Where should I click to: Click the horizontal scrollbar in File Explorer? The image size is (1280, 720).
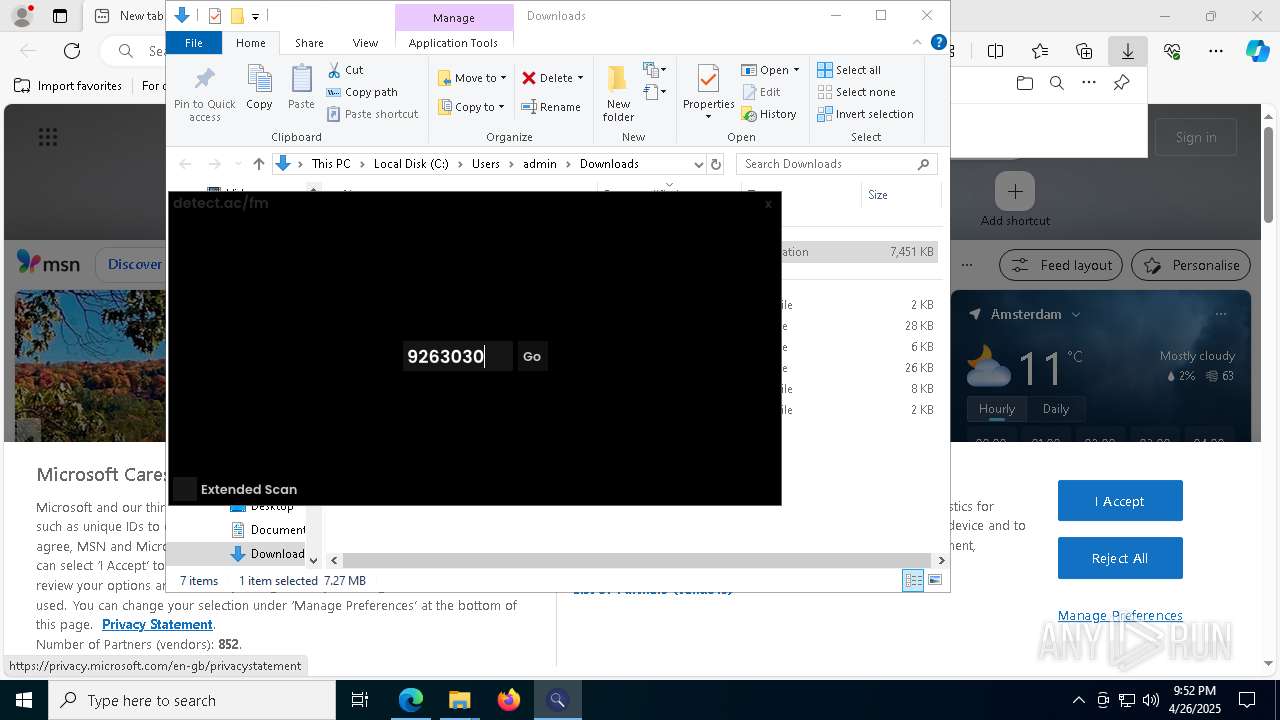[638, 561]
